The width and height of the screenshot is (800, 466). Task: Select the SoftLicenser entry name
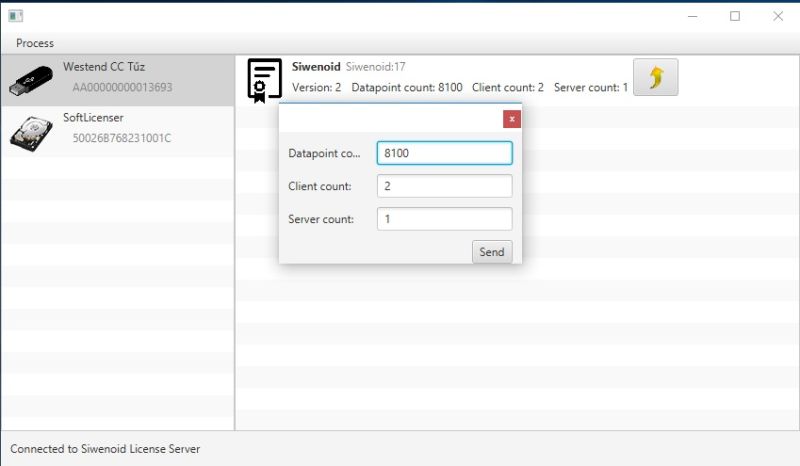tap(93, 118)
